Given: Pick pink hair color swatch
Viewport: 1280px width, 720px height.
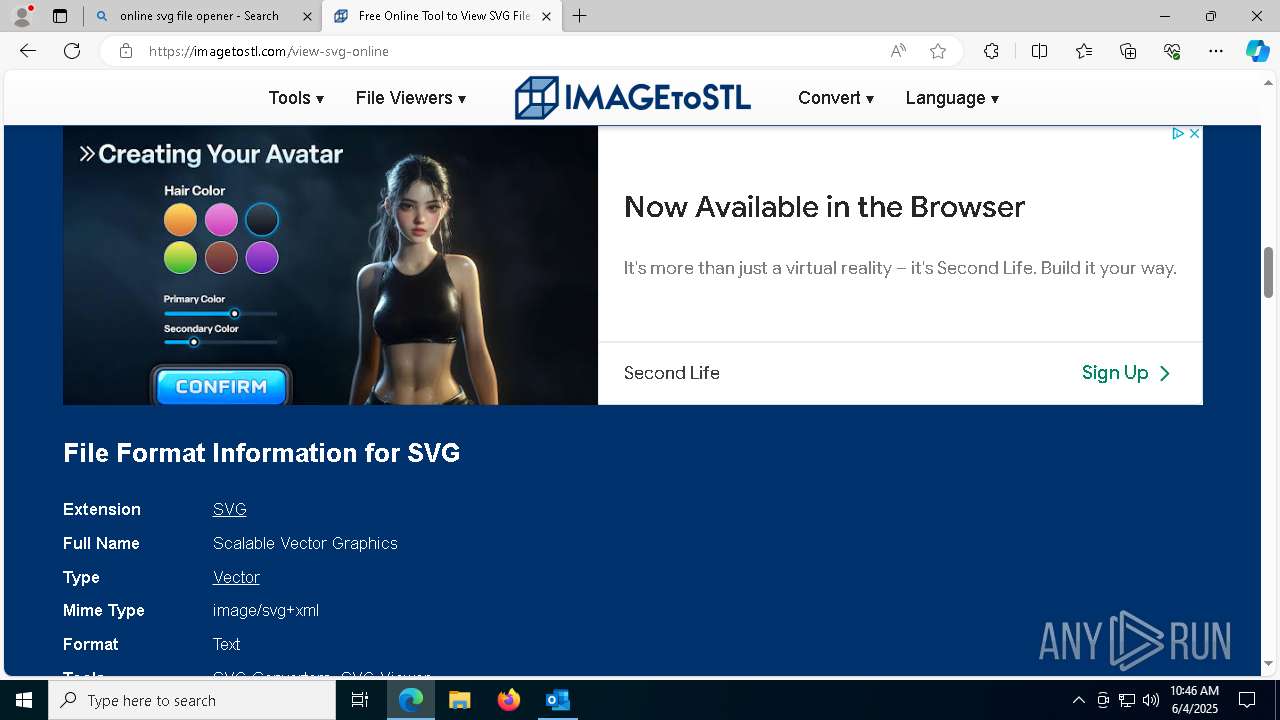Looking at the screenshot, I should pos(221,219).
